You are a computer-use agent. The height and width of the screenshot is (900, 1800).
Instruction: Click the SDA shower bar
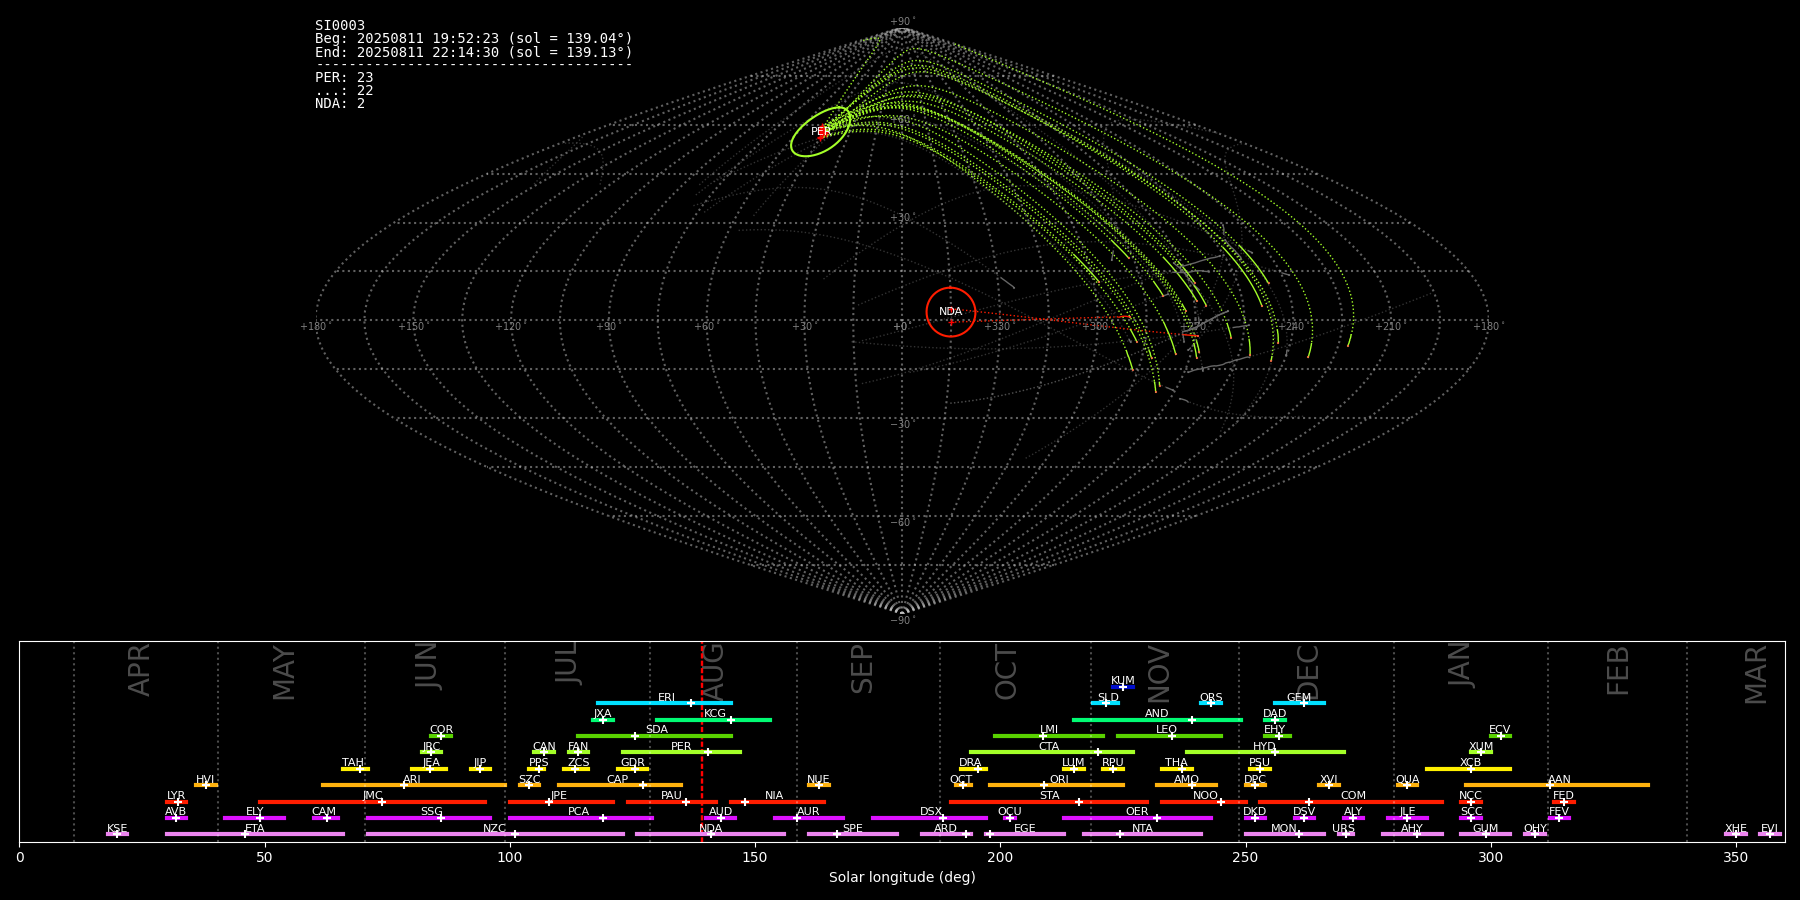pos(654,736)
